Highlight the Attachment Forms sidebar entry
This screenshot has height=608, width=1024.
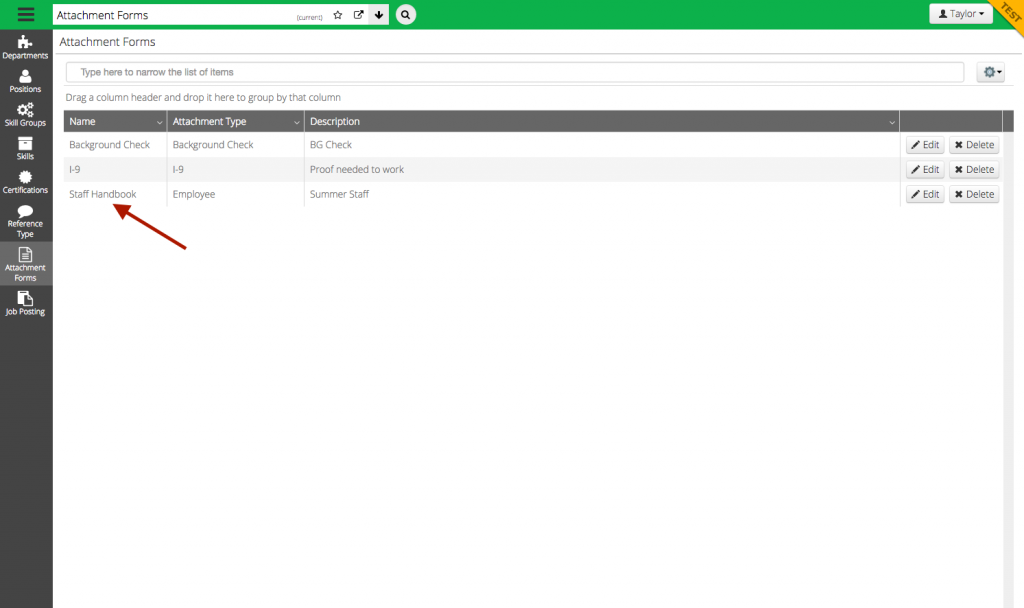pyautogui.click(x=25, y=263)
